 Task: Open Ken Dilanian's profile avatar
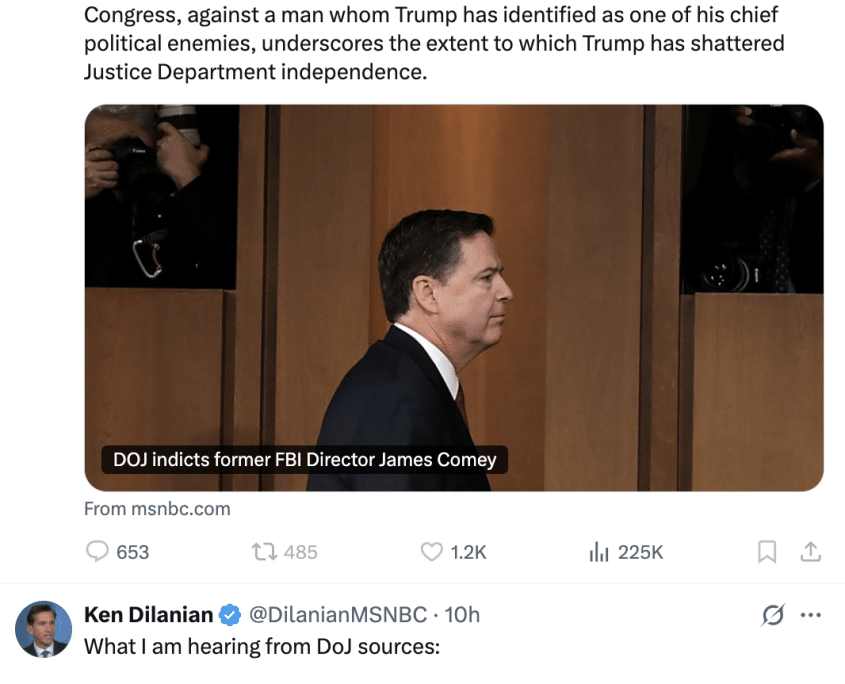(43, 629)
